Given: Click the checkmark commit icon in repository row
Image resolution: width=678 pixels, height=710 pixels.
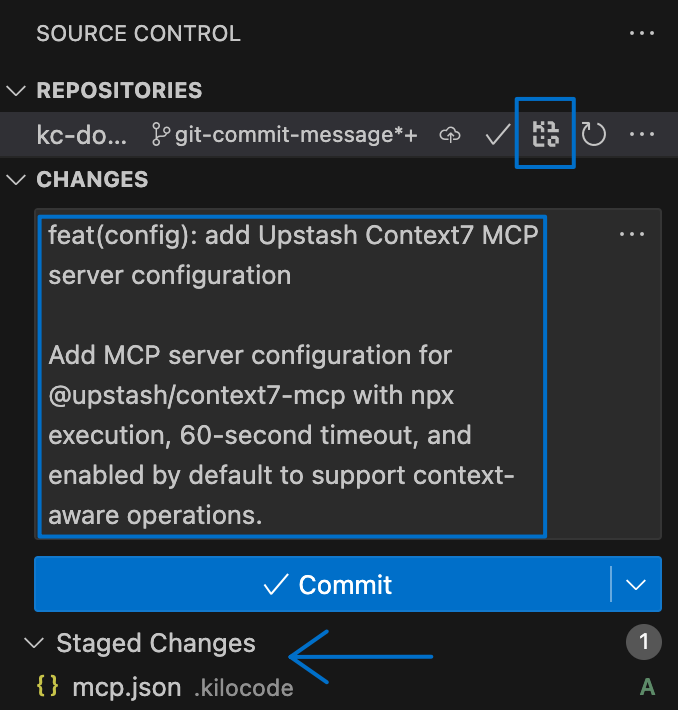Looking at the screenshot, I should click(498, 134).
